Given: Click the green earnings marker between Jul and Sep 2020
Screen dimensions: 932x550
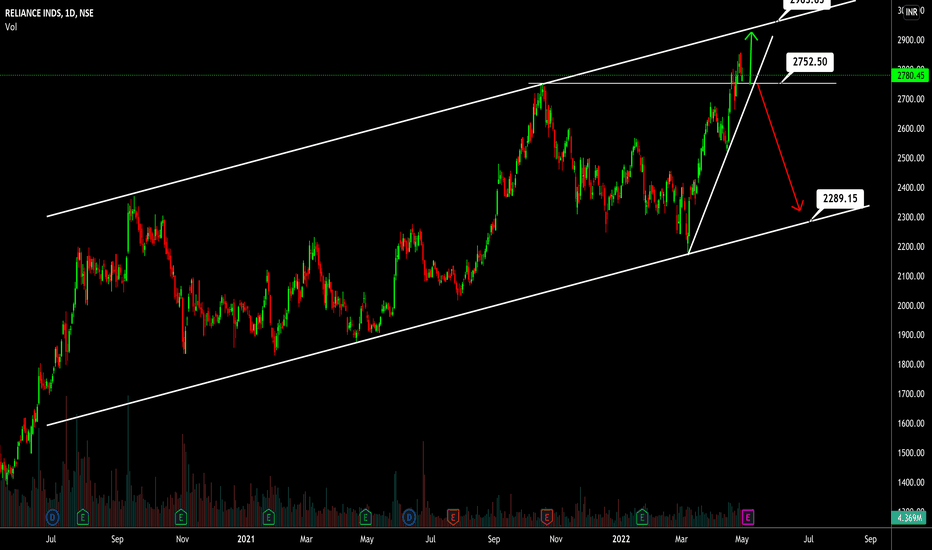Looking at the screenshot, I should point(83,517).
